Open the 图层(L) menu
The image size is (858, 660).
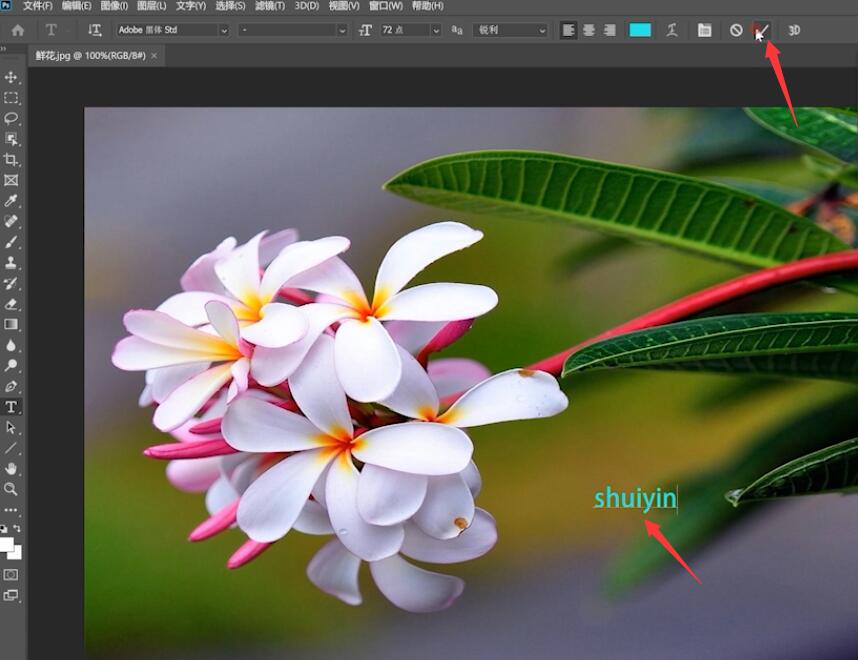click(152, 6)
